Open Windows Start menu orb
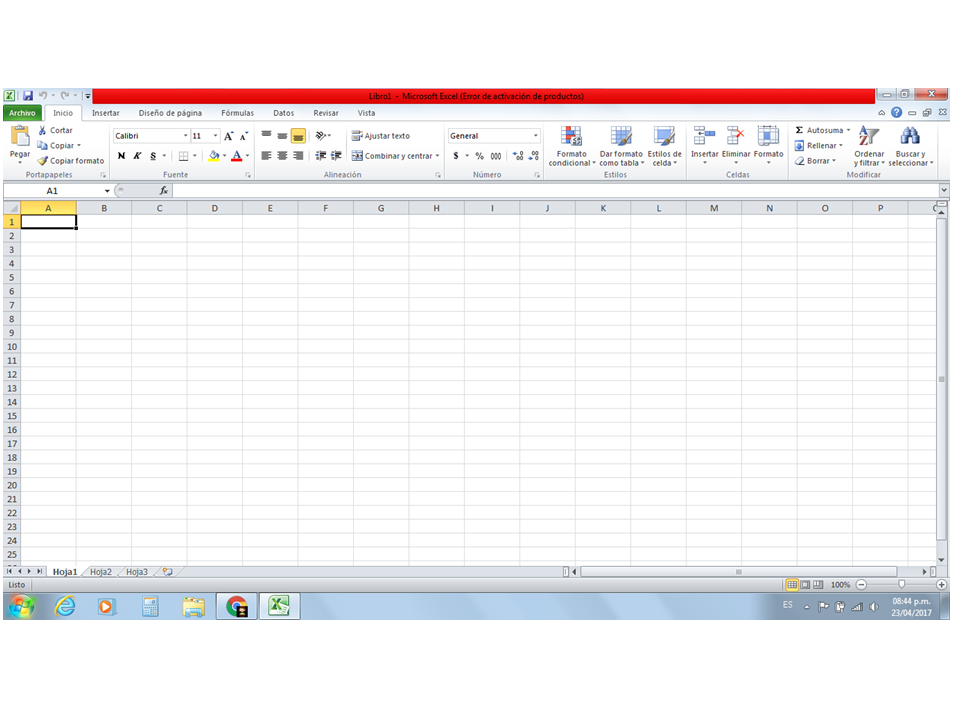The height and width of the screenshot is (720, 960). (20, 607)
